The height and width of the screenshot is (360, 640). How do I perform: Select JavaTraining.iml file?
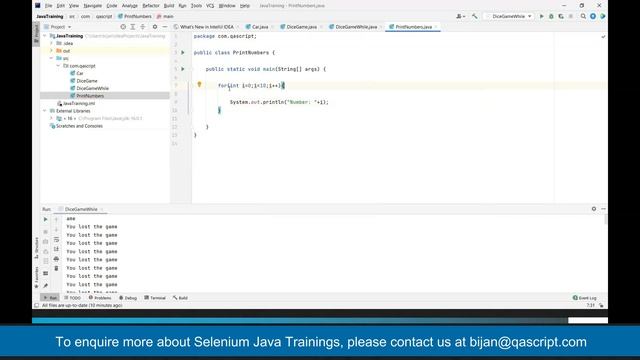[x=79, y=103]
